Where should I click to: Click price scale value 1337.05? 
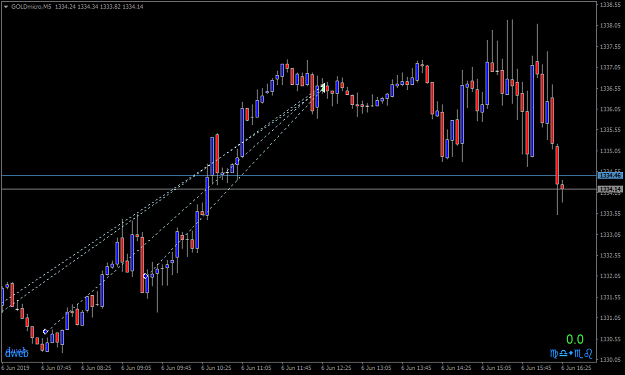coord(610,67)
